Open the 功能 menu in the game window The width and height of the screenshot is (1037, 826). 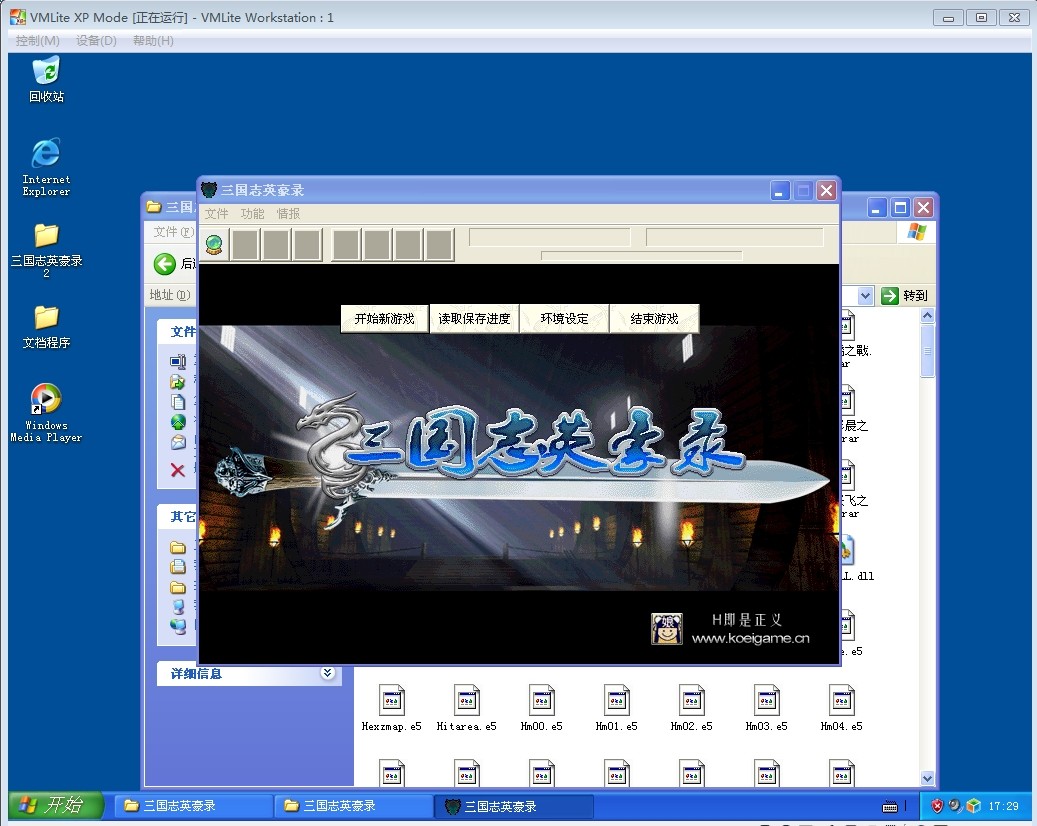coord(252,214)
